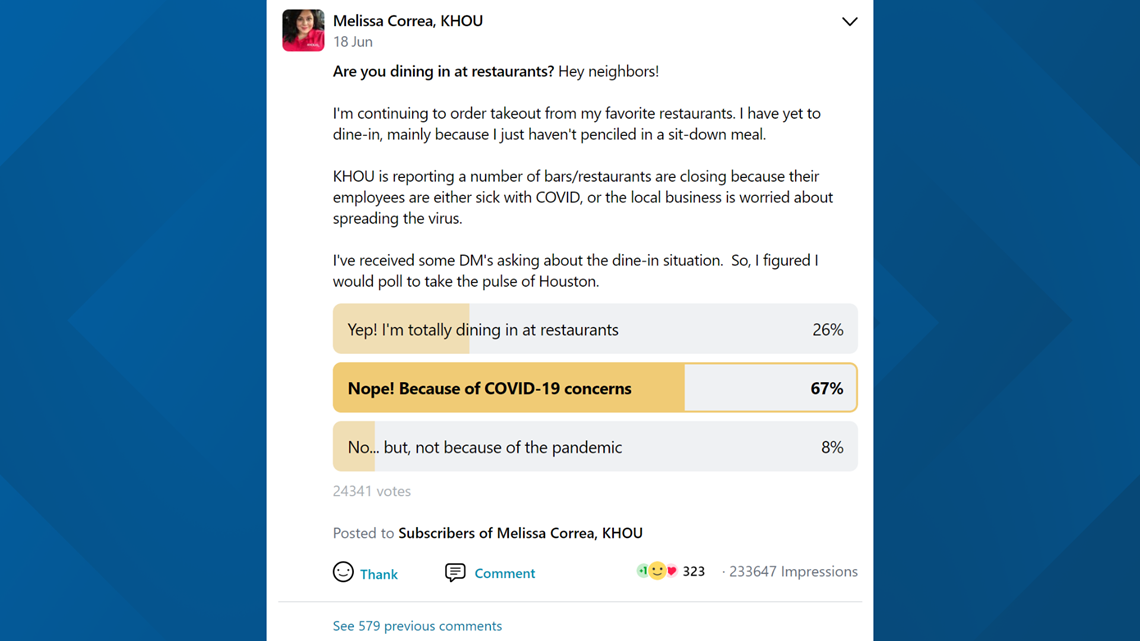Click the Comment link text
This screenshot has width=1140, height=641.
click(x=505, y=573)
